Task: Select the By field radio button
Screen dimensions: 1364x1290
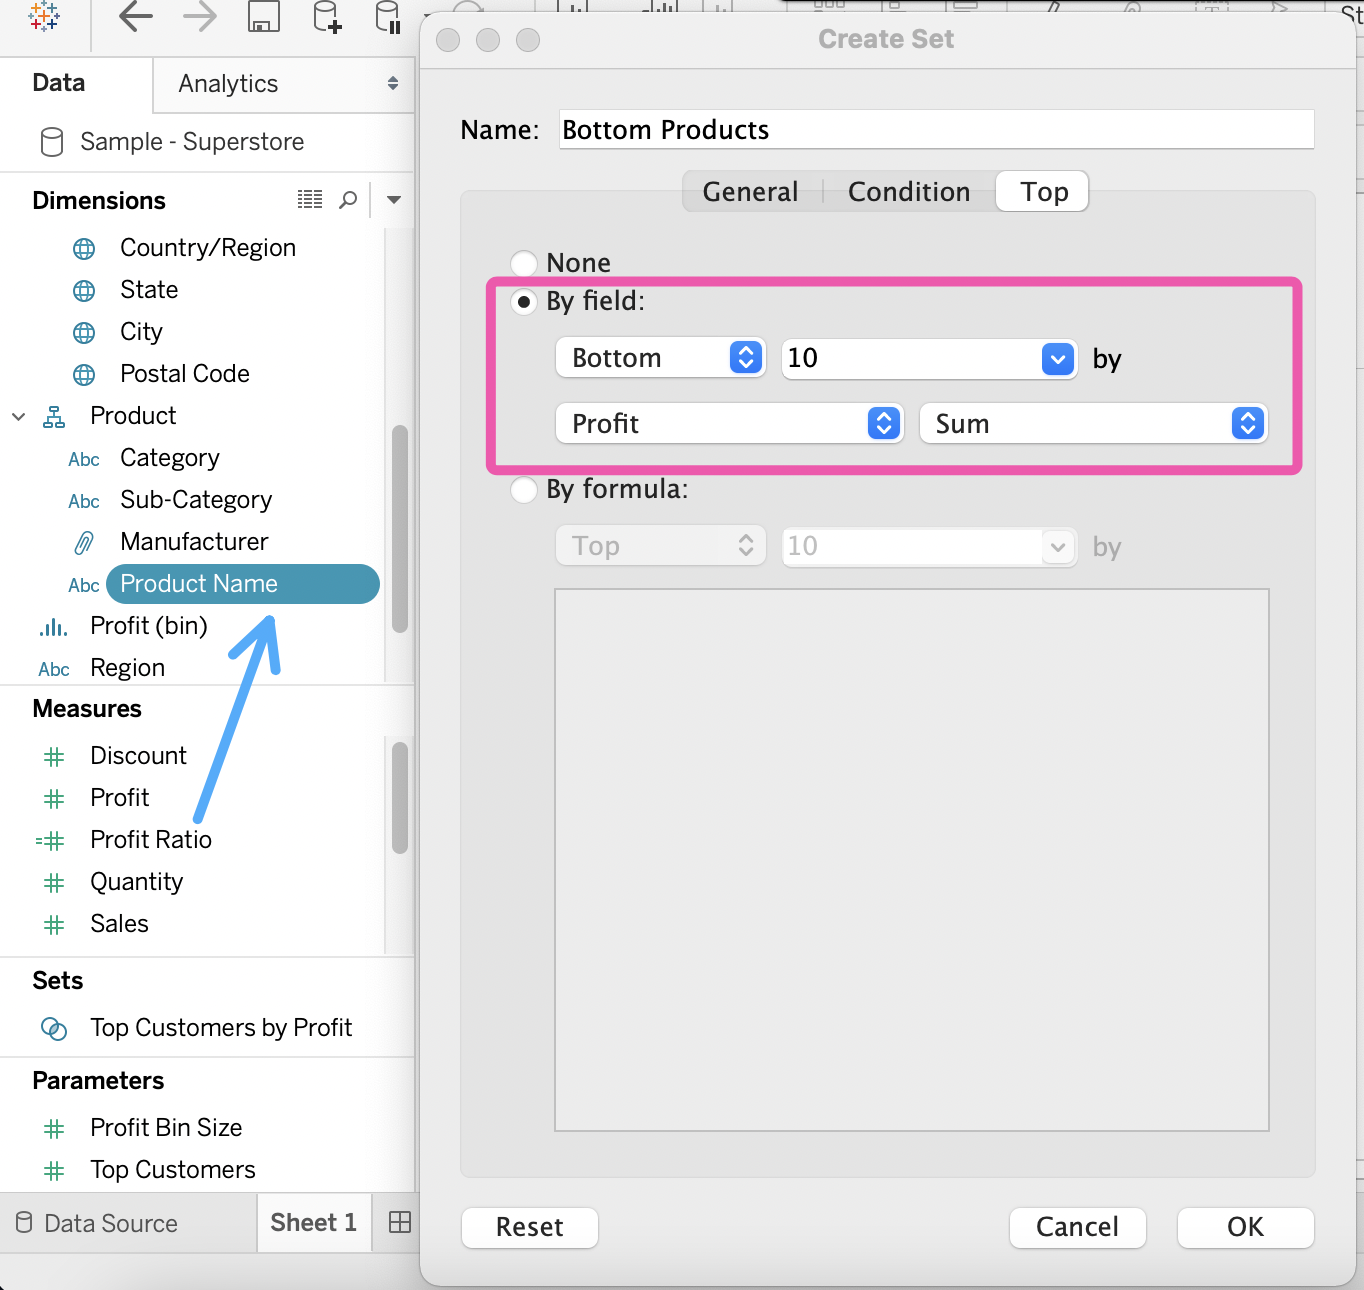Action: click(524, 301)
